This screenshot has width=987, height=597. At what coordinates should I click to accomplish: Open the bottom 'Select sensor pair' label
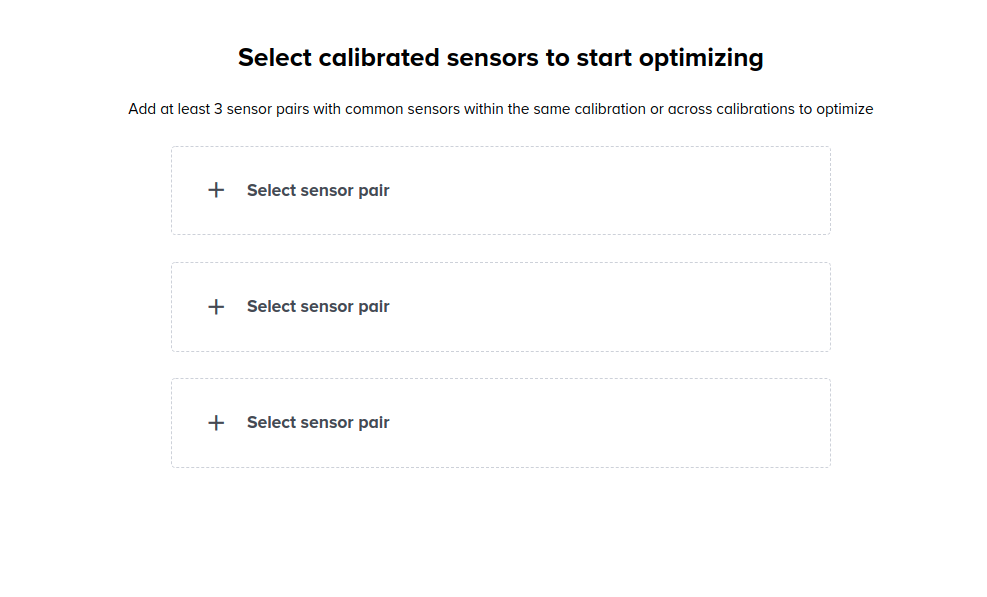318,422
